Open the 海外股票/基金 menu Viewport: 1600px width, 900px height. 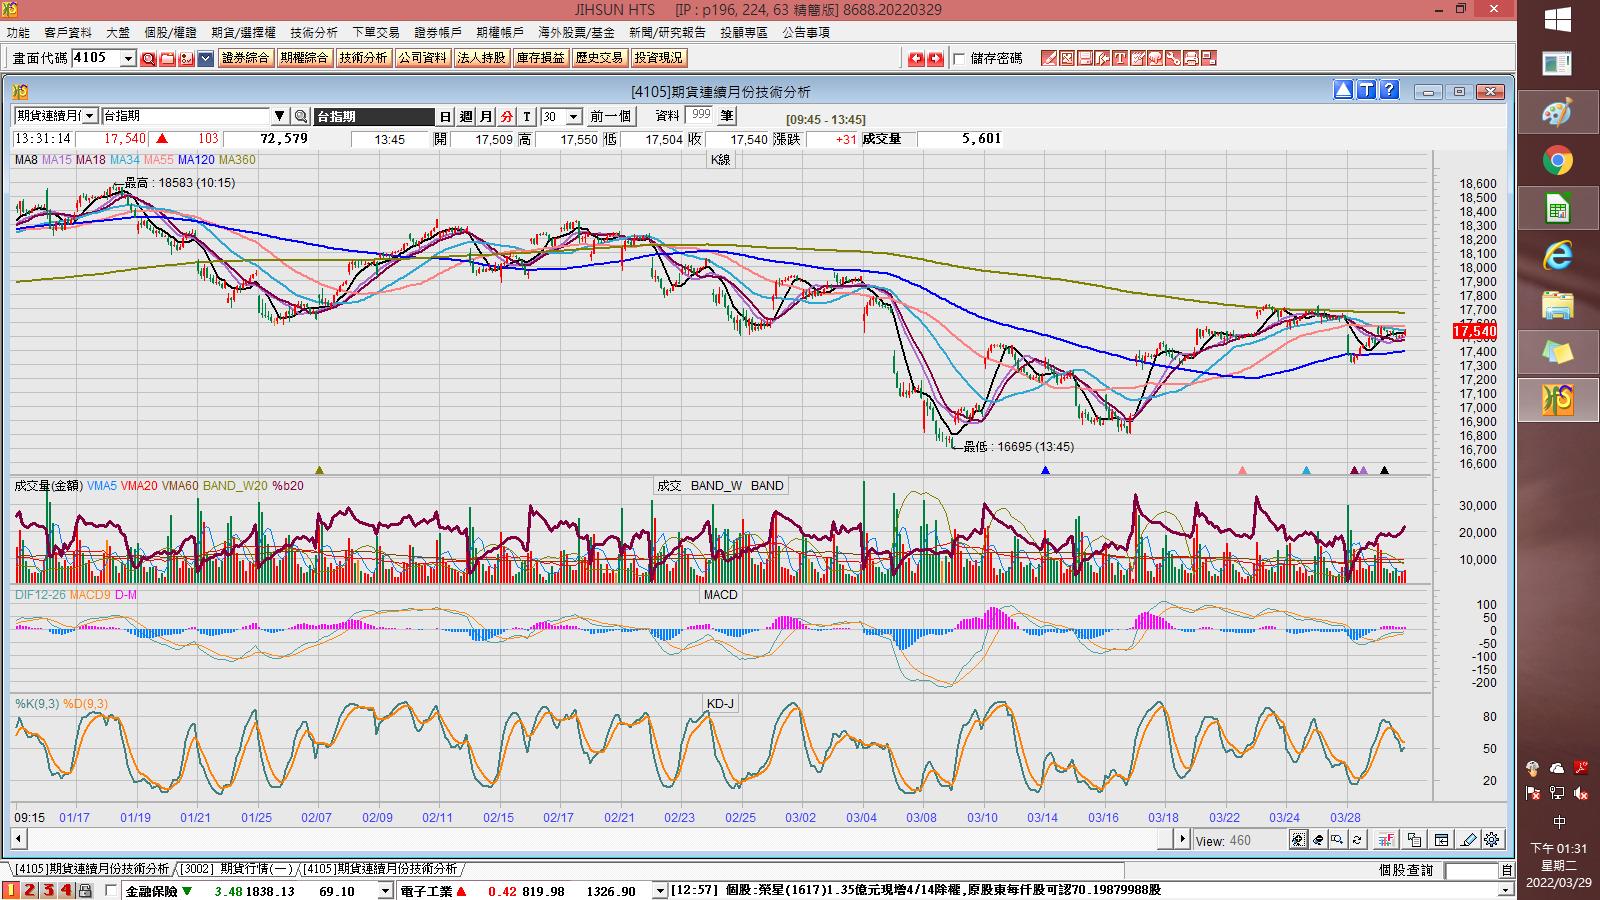click(x=576, y=32)
